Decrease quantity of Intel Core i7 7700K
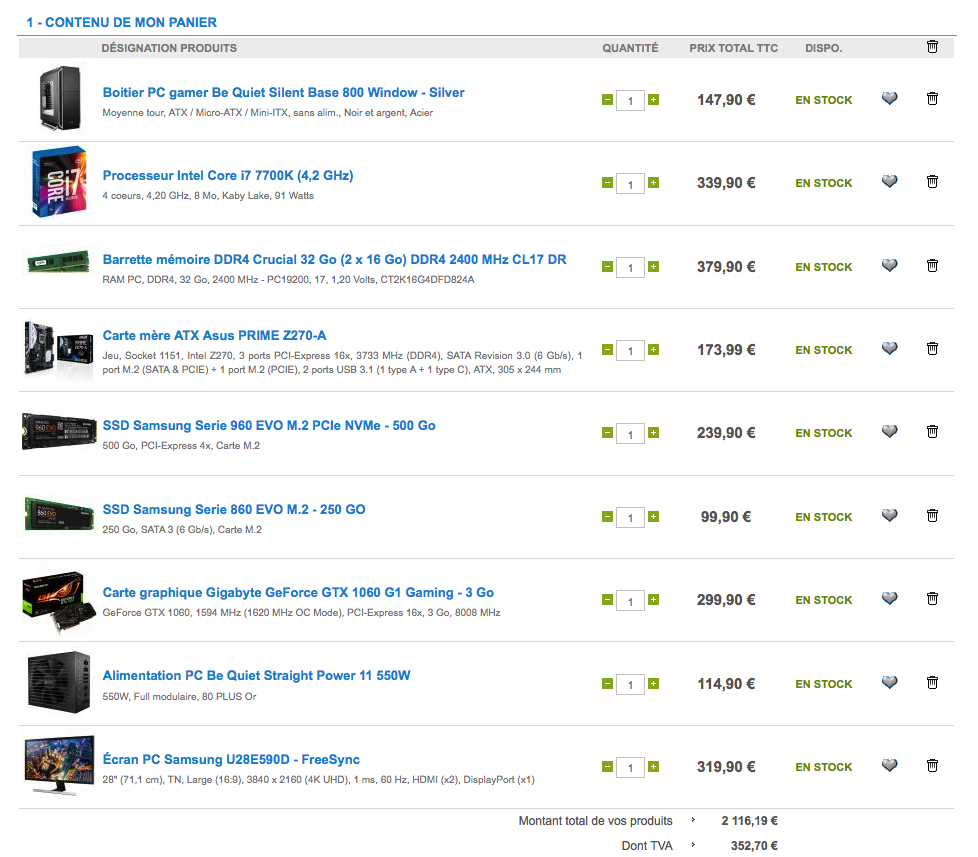This screenshot has width=978, height=857. 607,183
